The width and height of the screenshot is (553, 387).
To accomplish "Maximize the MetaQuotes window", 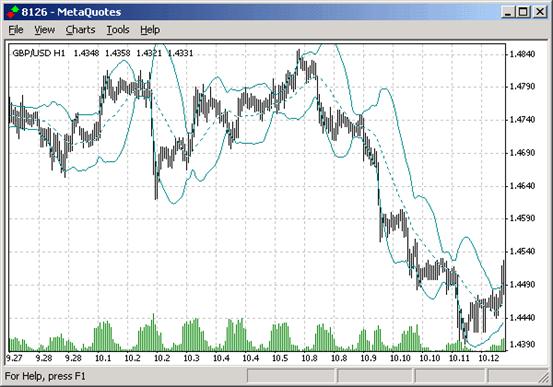I will (x=523, y=12).
